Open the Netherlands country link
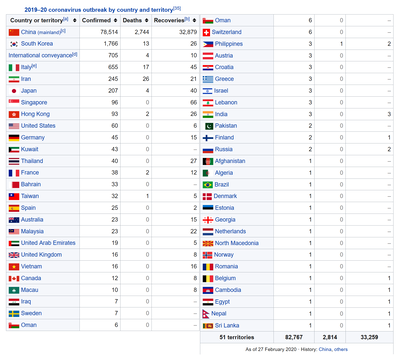The image size is (400, 363). (230, 231)
